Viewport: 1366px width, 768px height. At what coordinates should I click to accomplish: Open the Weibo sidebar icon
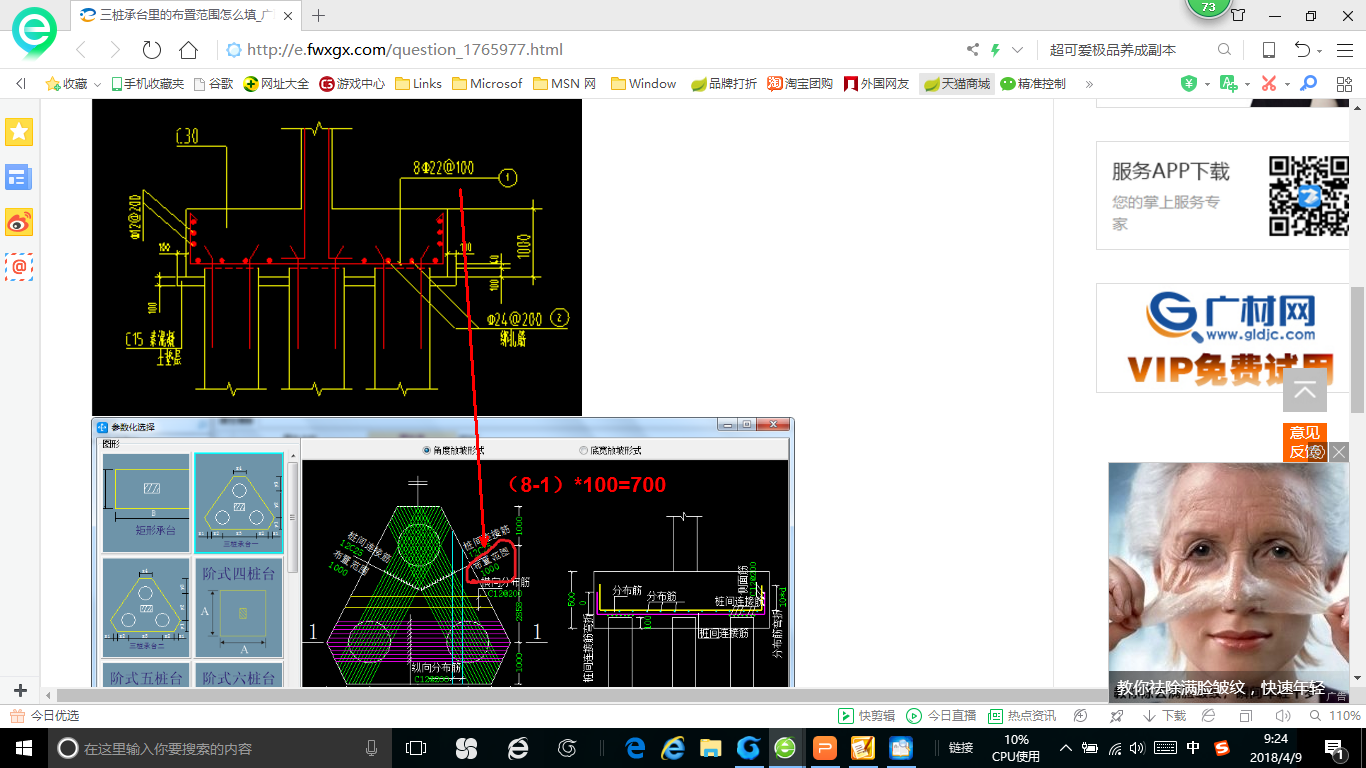coord(19,222)
